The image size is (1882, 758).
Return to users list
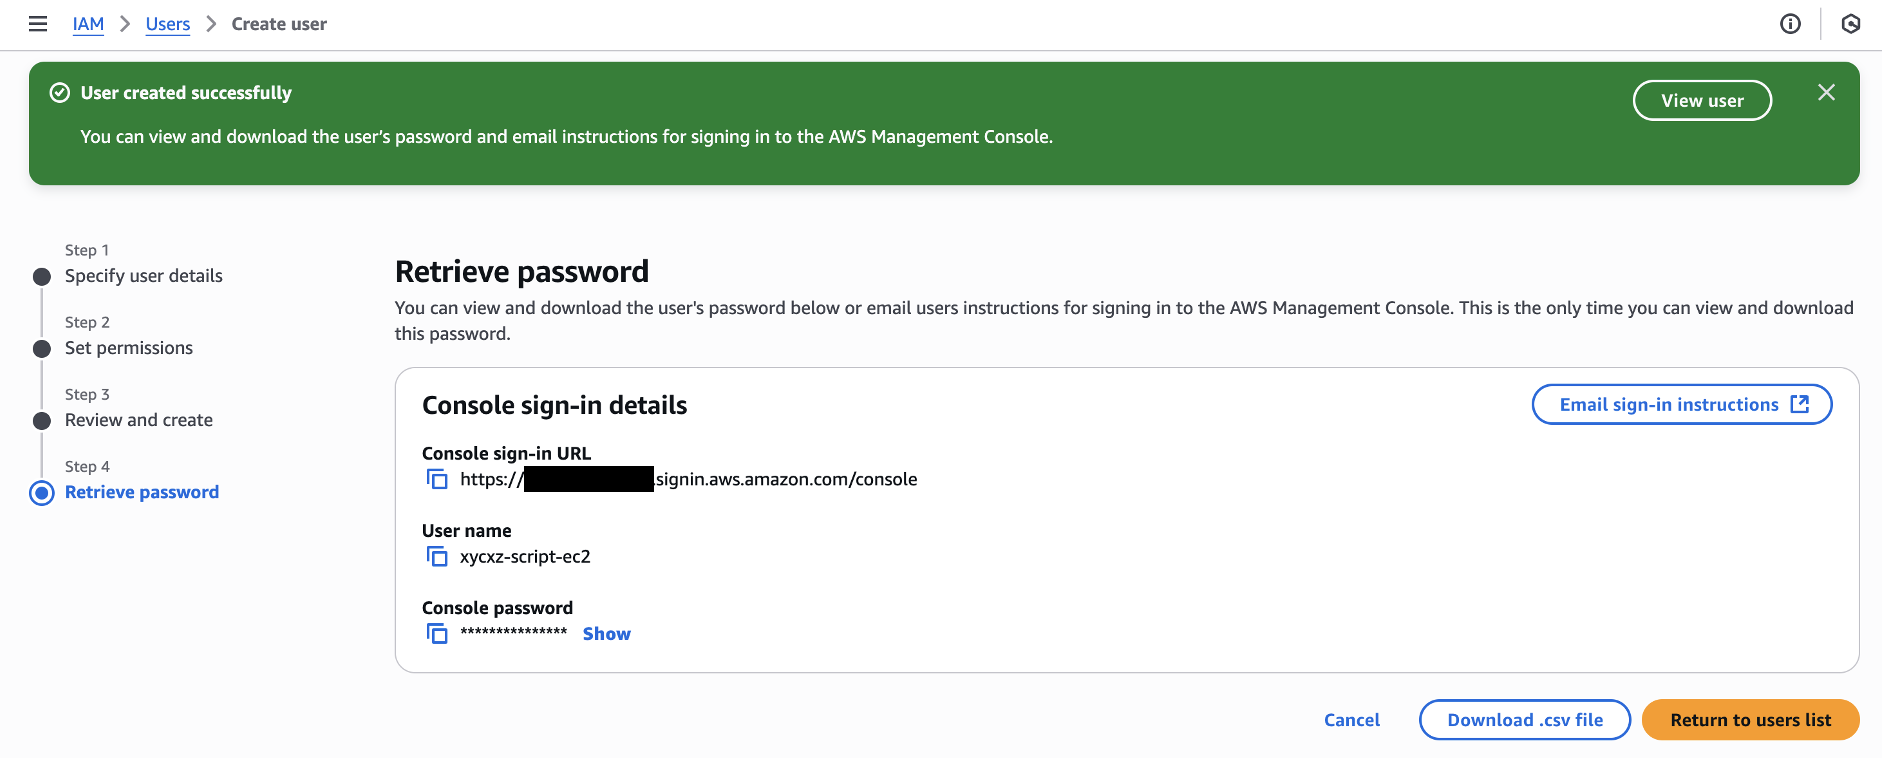(1750, 720)
